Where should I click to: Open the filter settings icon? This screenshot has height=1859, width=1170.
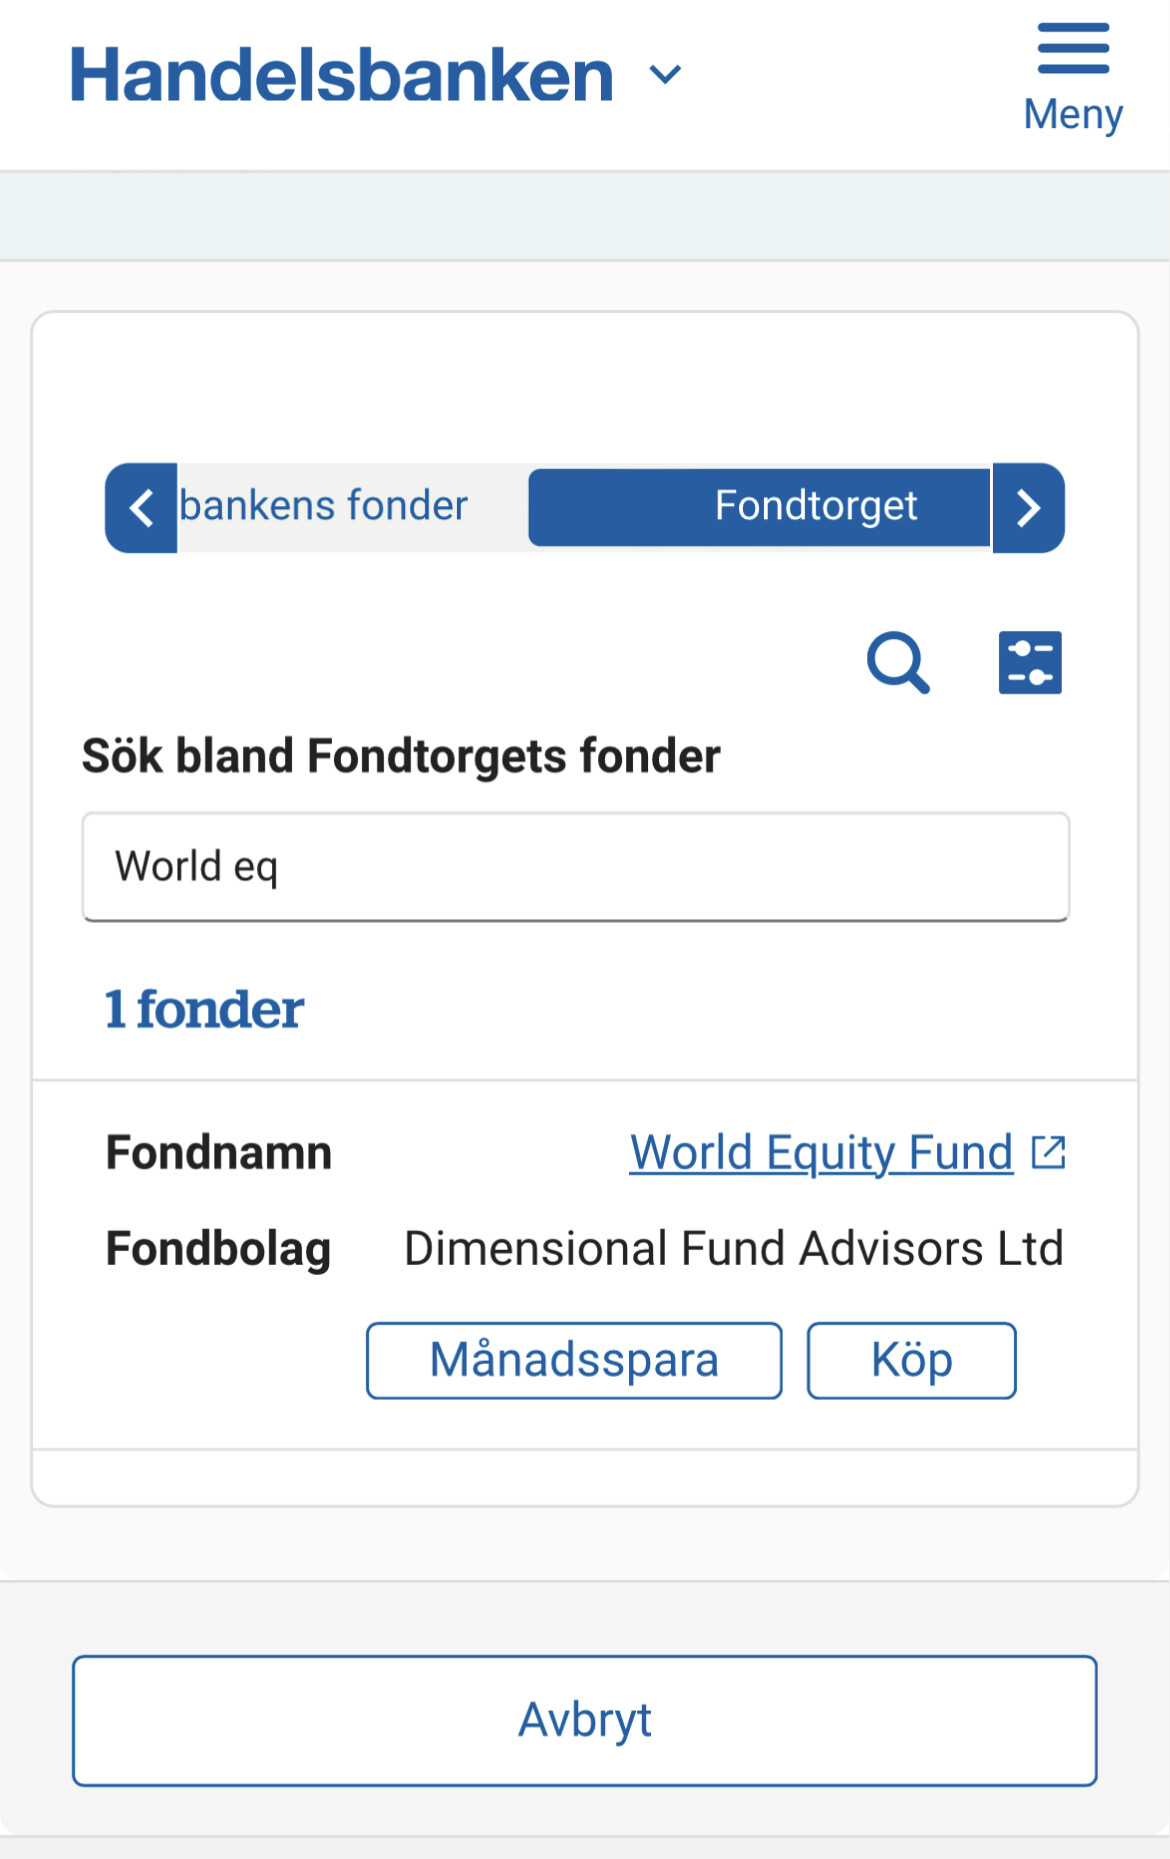pyautogui.click(x=1031, y=662)
